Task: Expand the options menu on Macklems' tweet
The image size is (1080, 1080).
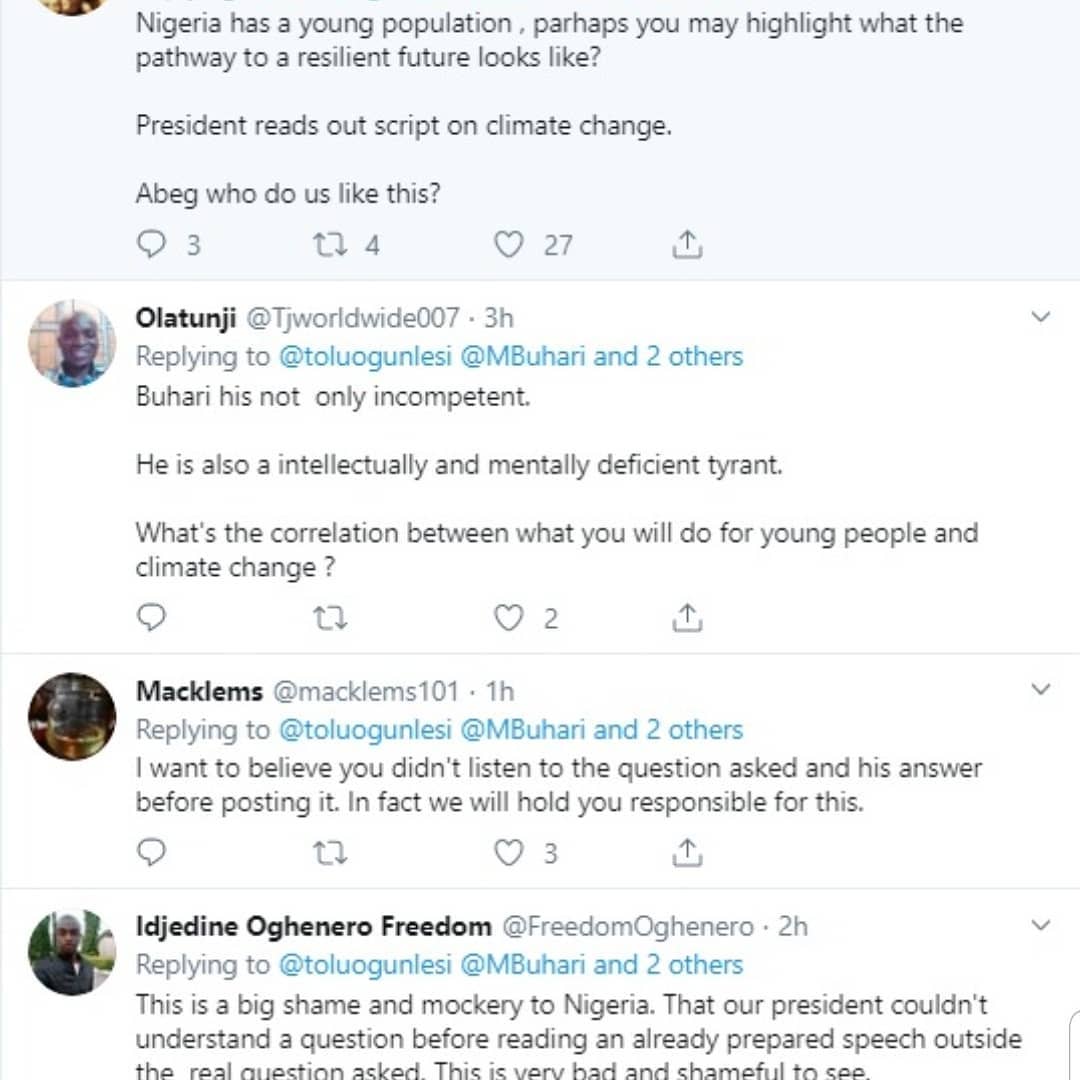Action: point(1041,690)
